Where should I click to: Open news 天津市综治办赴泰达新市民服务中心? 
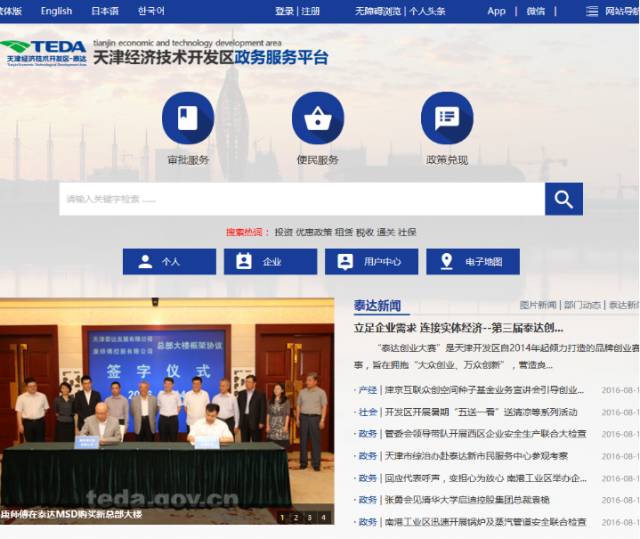(476, 456)
